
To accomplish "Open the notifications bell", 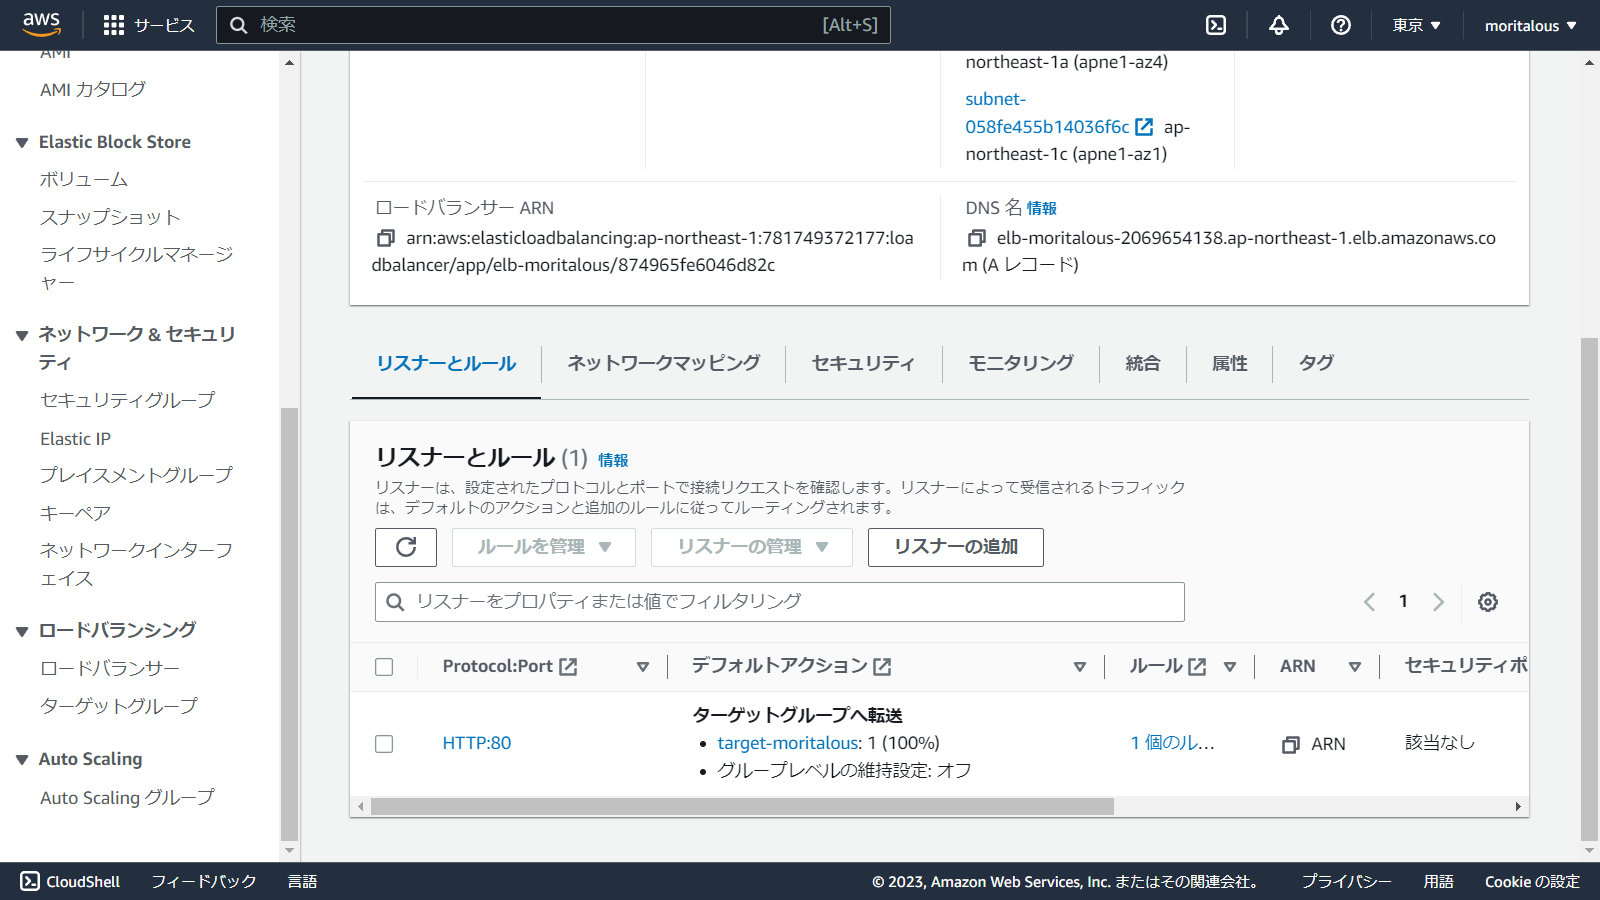I will point(1278,25).
